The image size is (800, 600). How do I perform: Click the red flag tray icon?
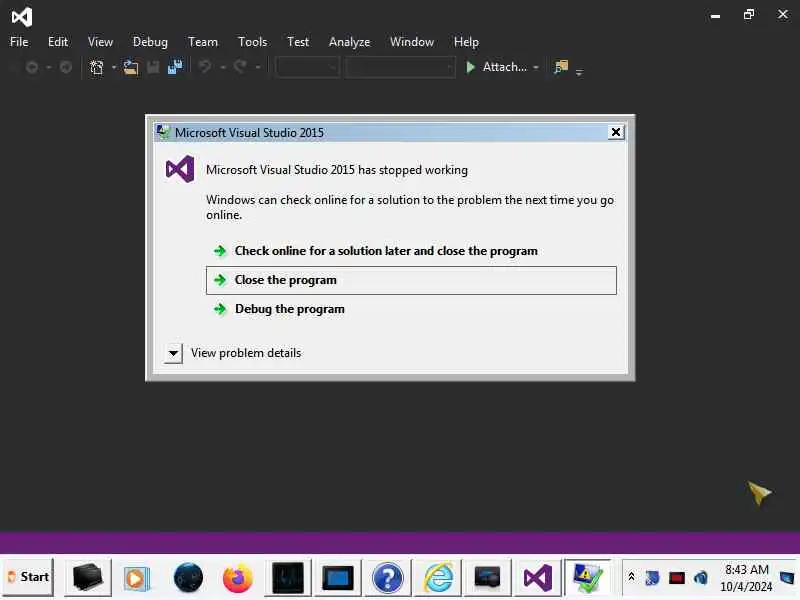(x=677, y=578)
